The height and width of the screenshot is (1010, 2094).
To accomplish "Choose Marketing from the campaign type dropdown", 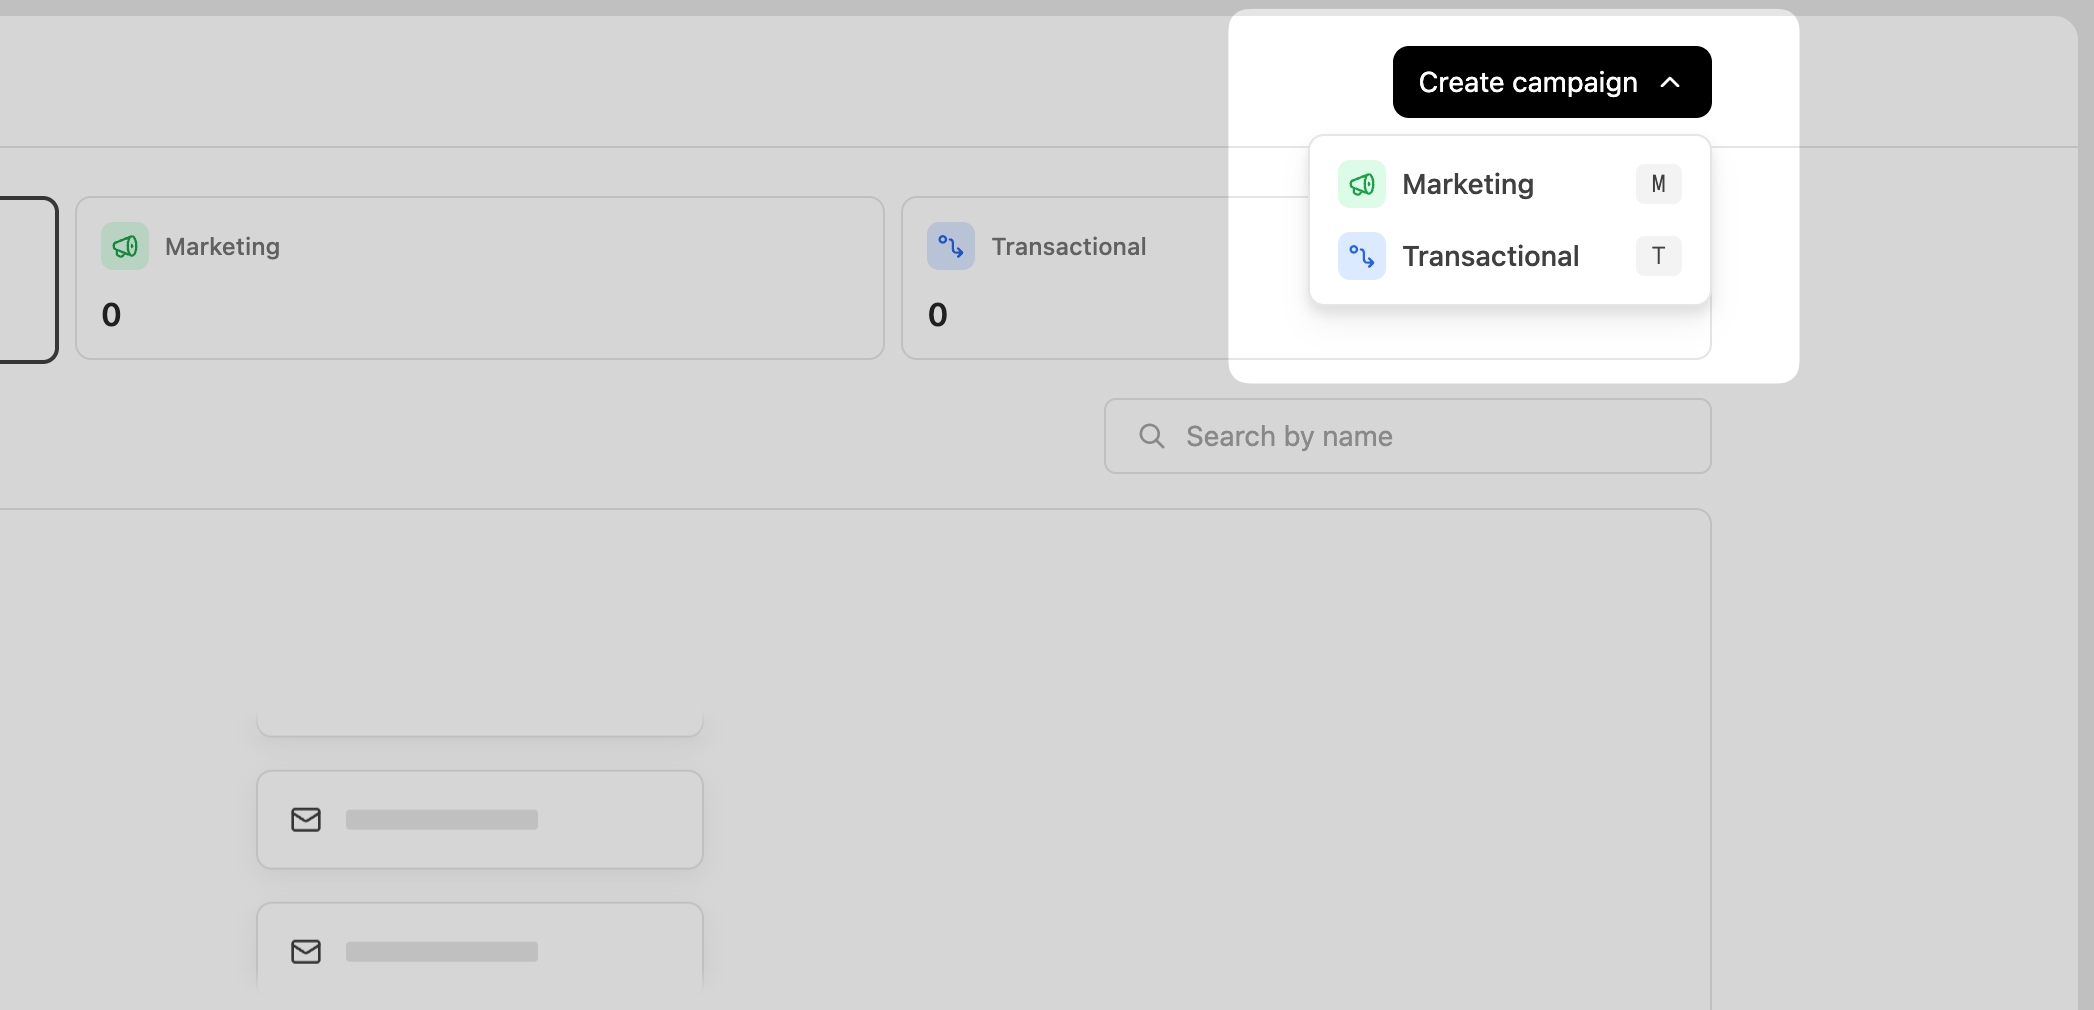I will [1468, 184].
